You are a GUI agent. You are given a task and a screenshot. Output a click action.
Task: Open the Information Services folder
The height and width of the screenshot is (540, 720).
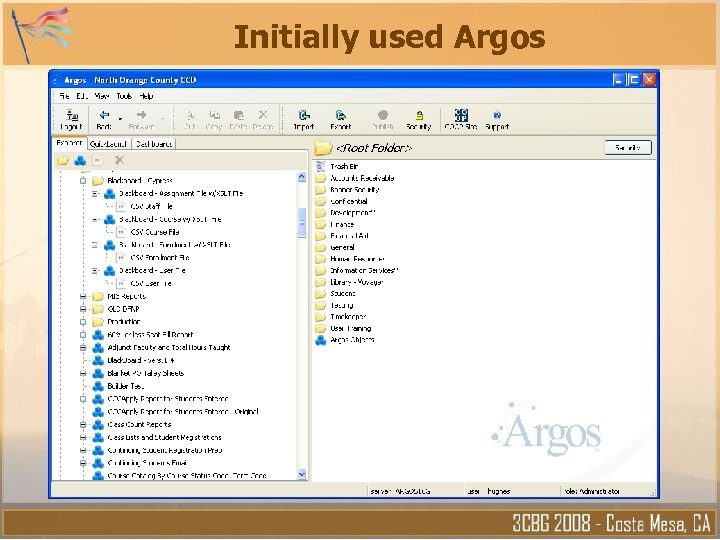tap(364, 271)
